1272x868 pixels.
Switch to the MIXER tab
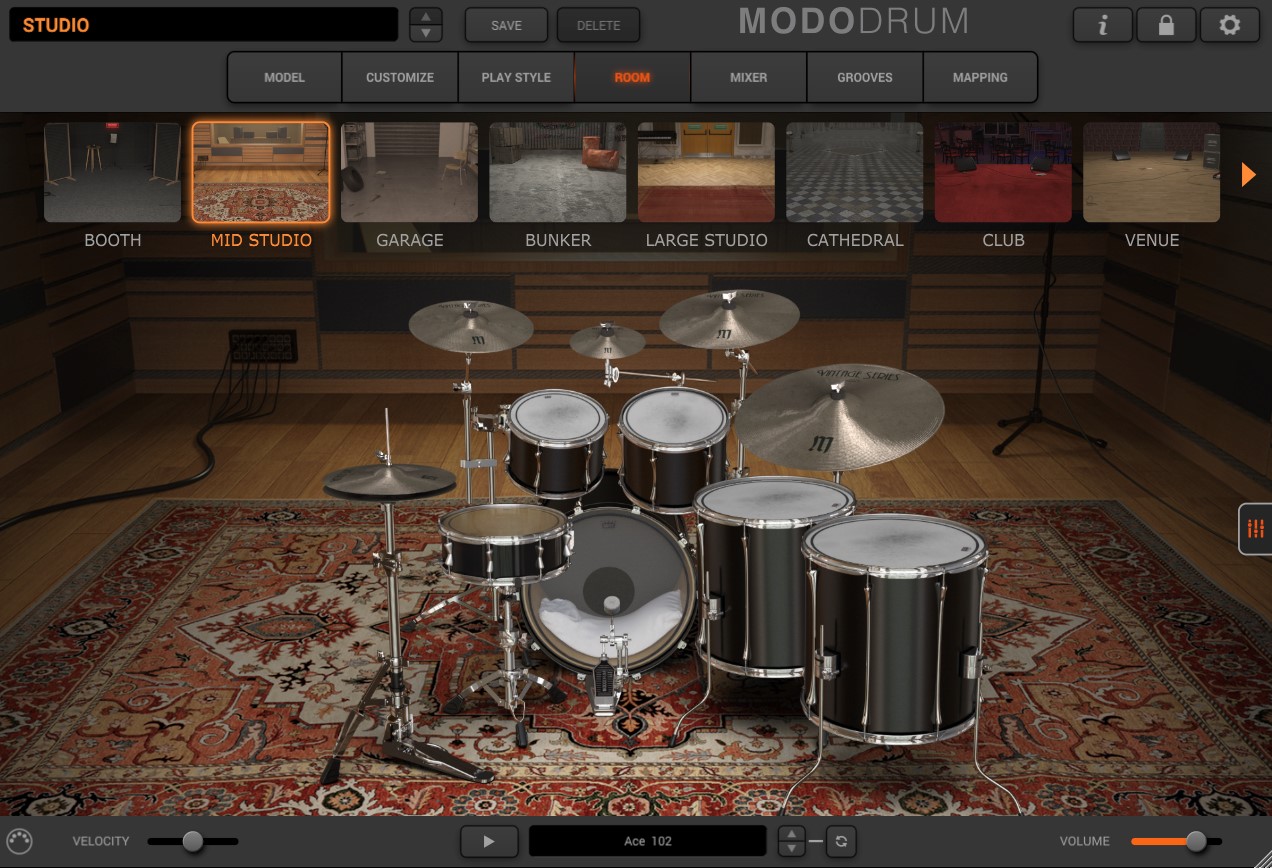[x=748, y=77]
